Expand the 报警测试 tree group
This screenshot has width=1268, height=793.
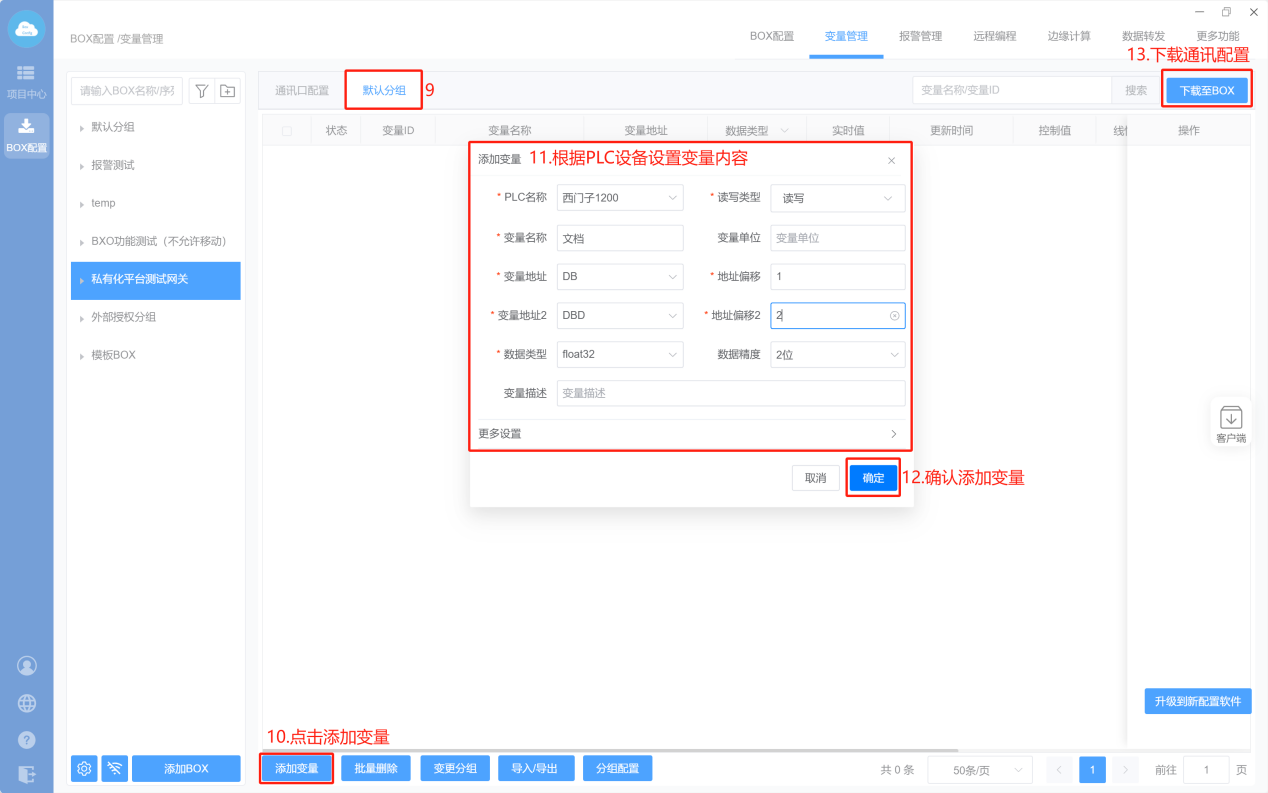pos(82,165)
